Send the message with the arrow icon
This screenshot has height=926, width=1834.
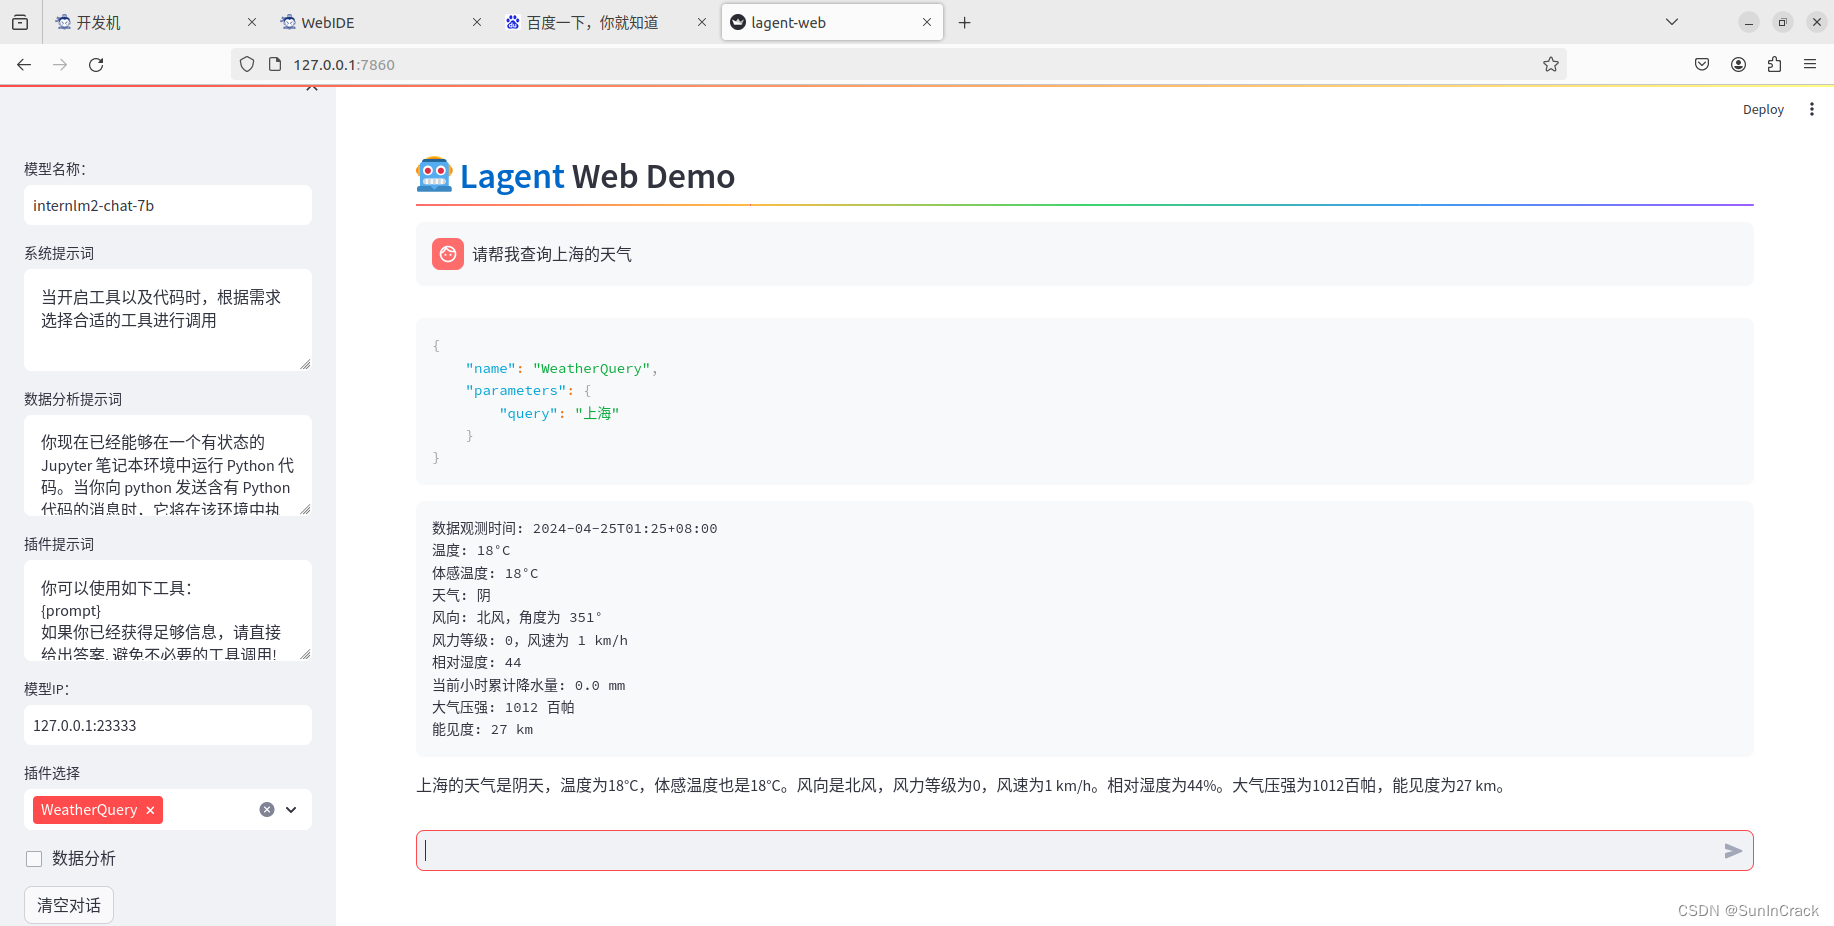(x=1733, y=851)
